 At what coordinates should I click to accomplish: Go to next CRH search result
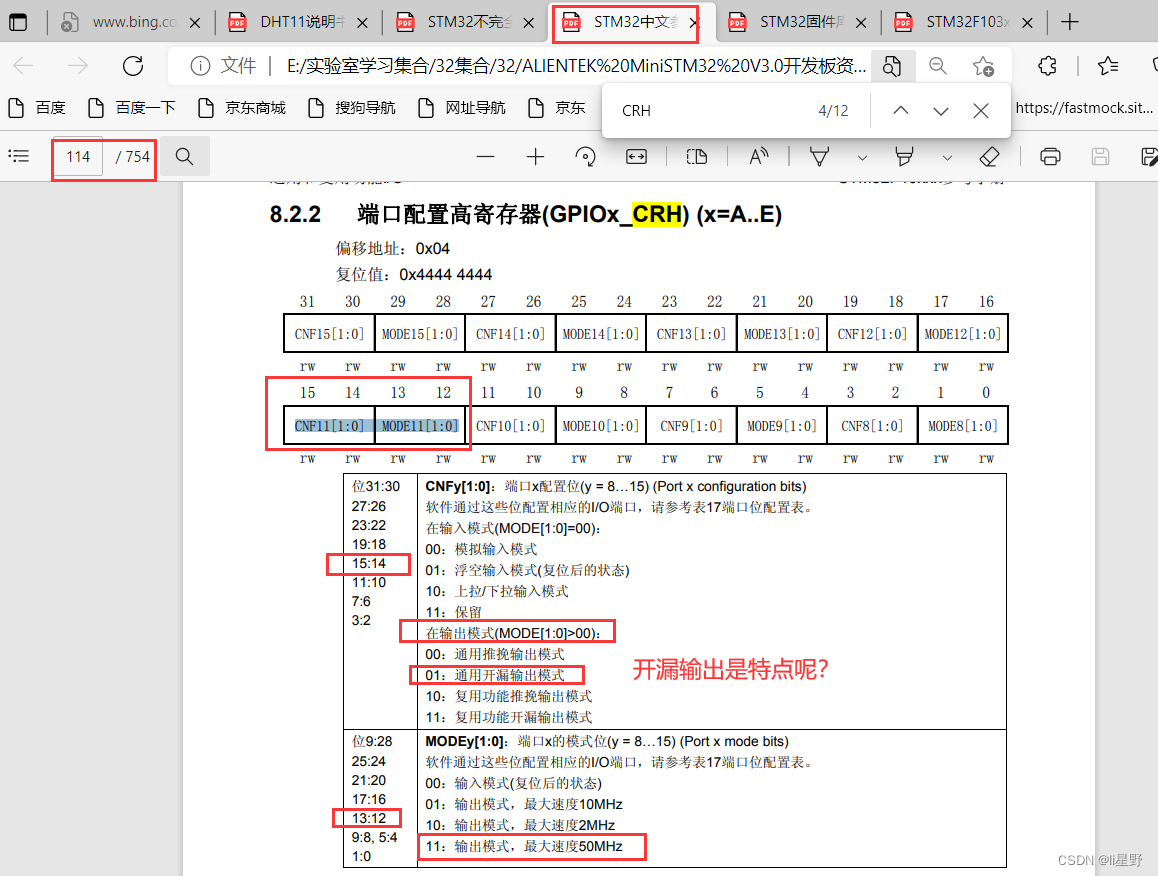(x=940, y=111)
